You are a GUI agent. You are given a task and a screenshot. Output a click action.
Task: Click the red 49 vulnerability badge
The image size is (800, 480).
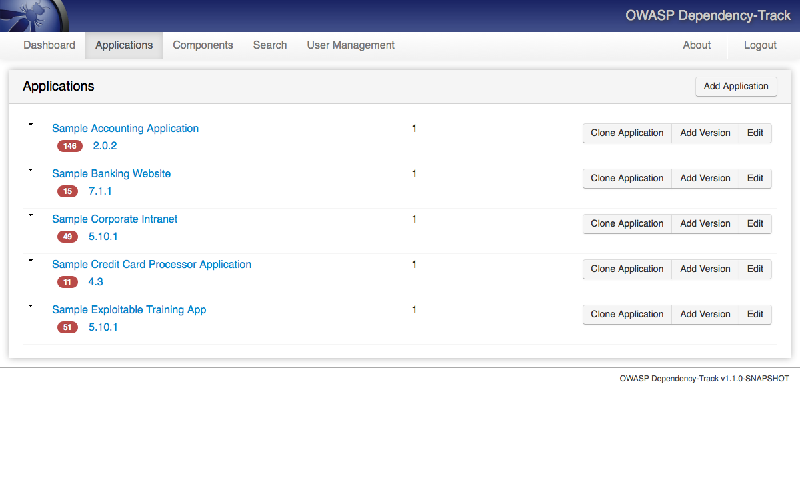[67, 237]
